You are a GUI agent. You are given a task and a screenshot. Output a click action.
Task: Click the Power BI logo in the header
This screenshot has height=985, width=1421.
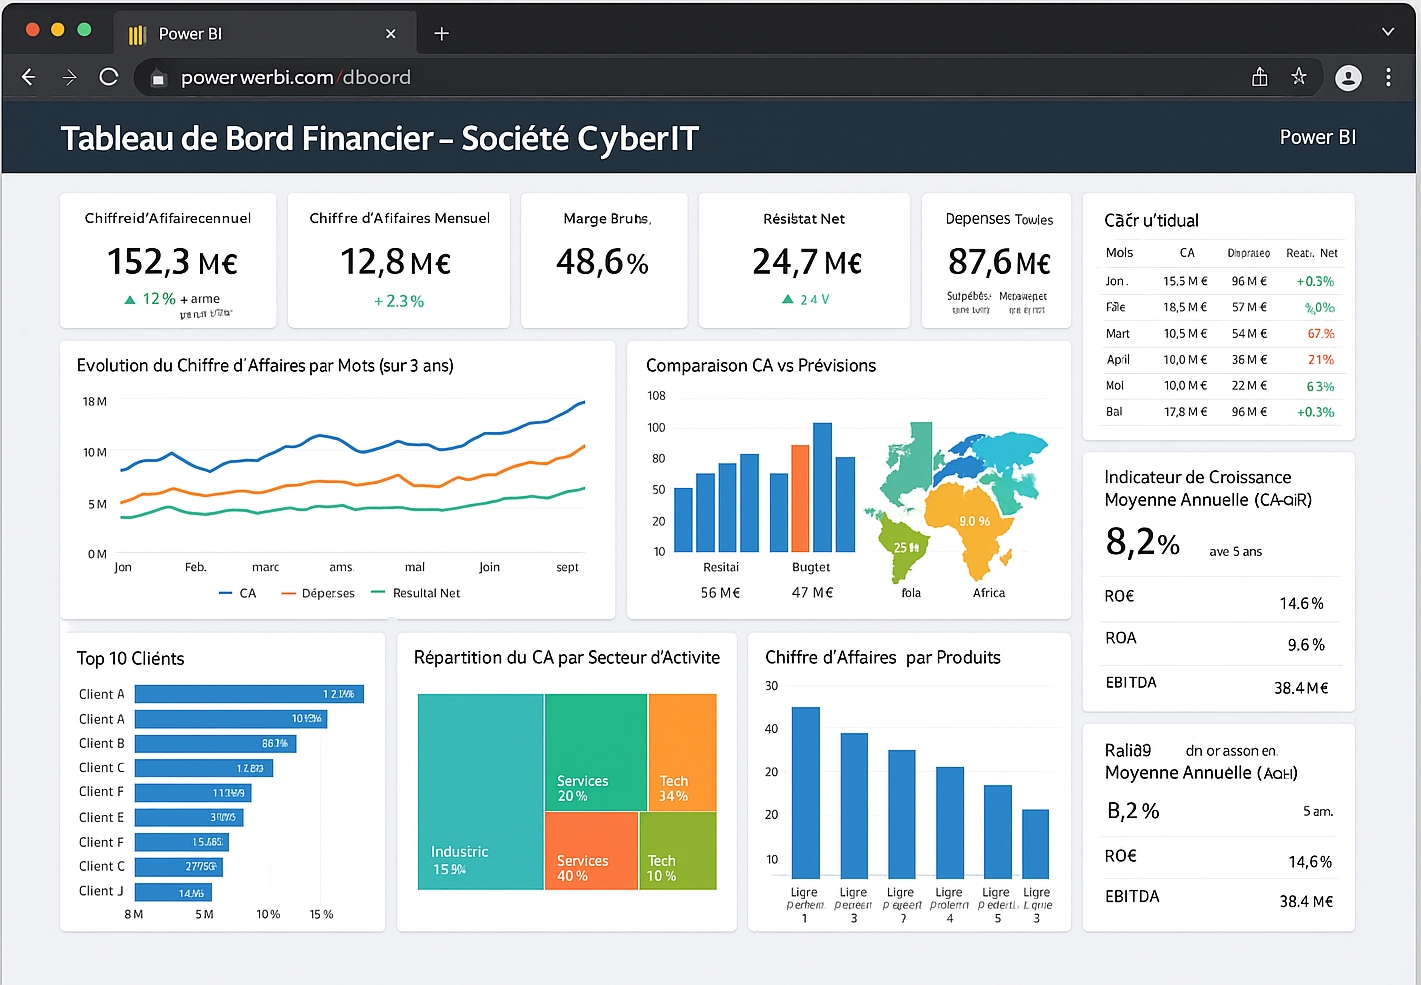click(1317, 137)
